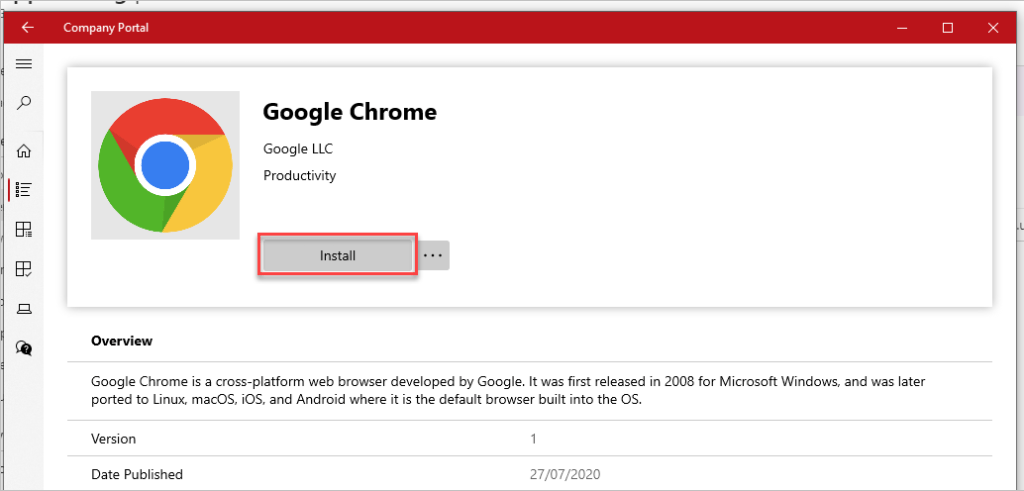Maximize the Company Portal window

pyautogui.click(x=948, y=27)
